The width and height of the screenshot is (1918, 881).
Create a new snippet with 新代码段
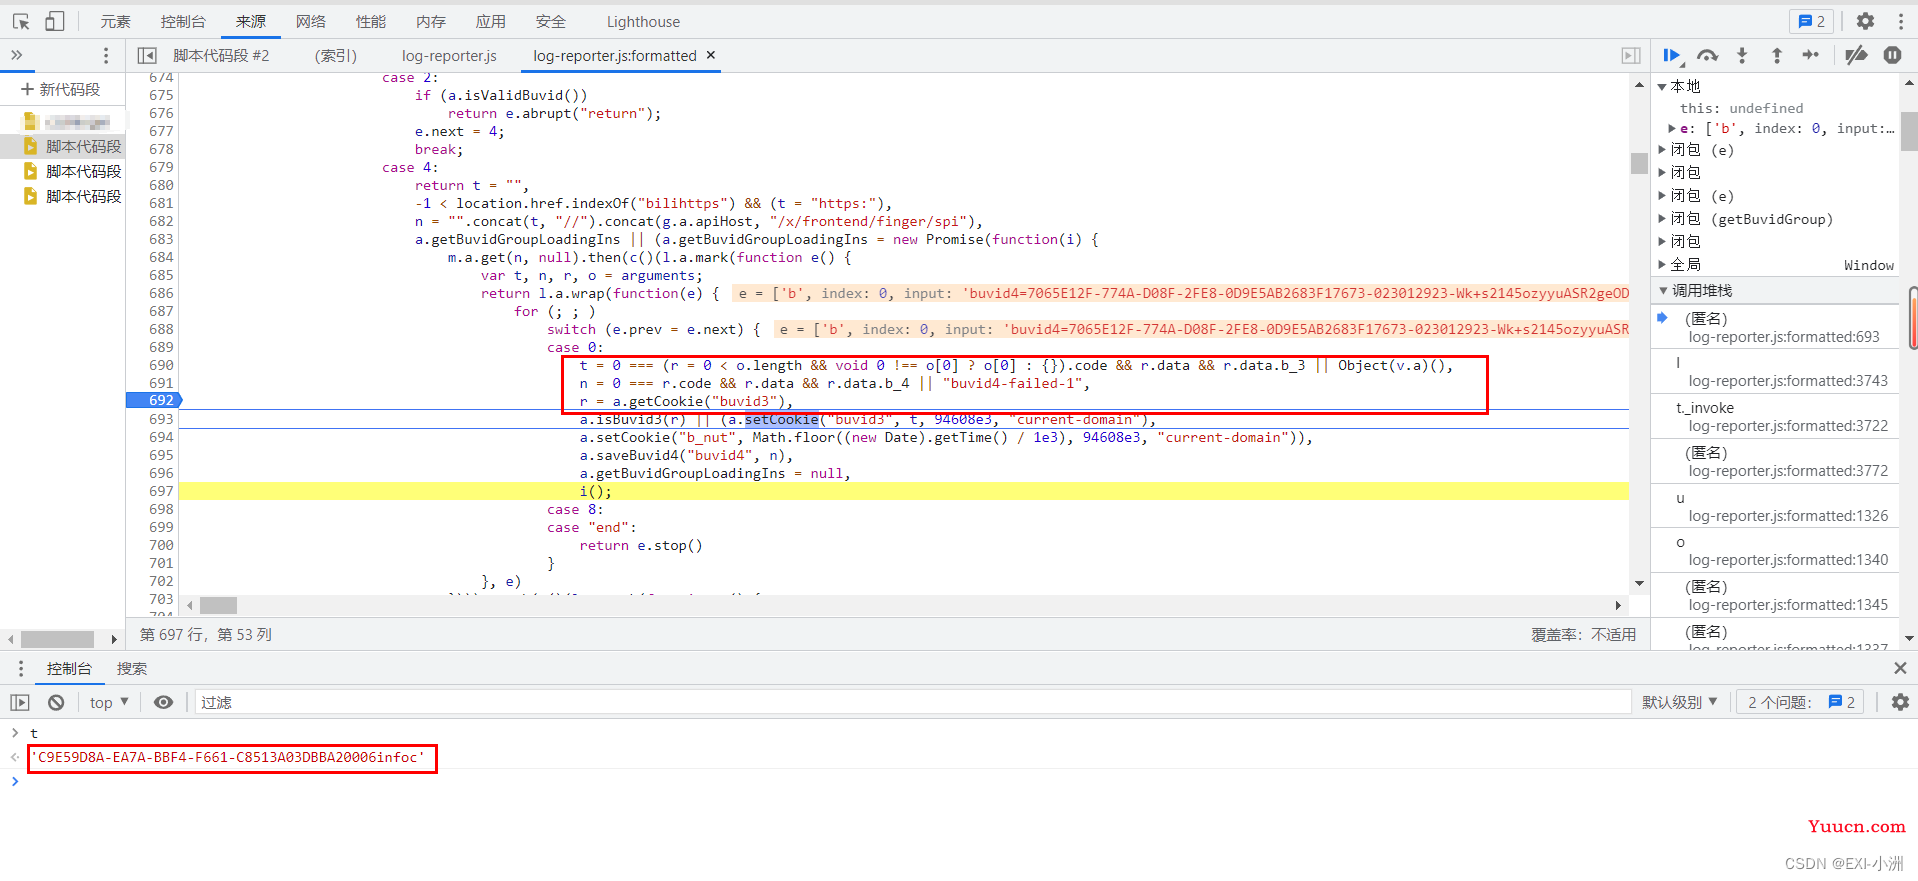61,89
